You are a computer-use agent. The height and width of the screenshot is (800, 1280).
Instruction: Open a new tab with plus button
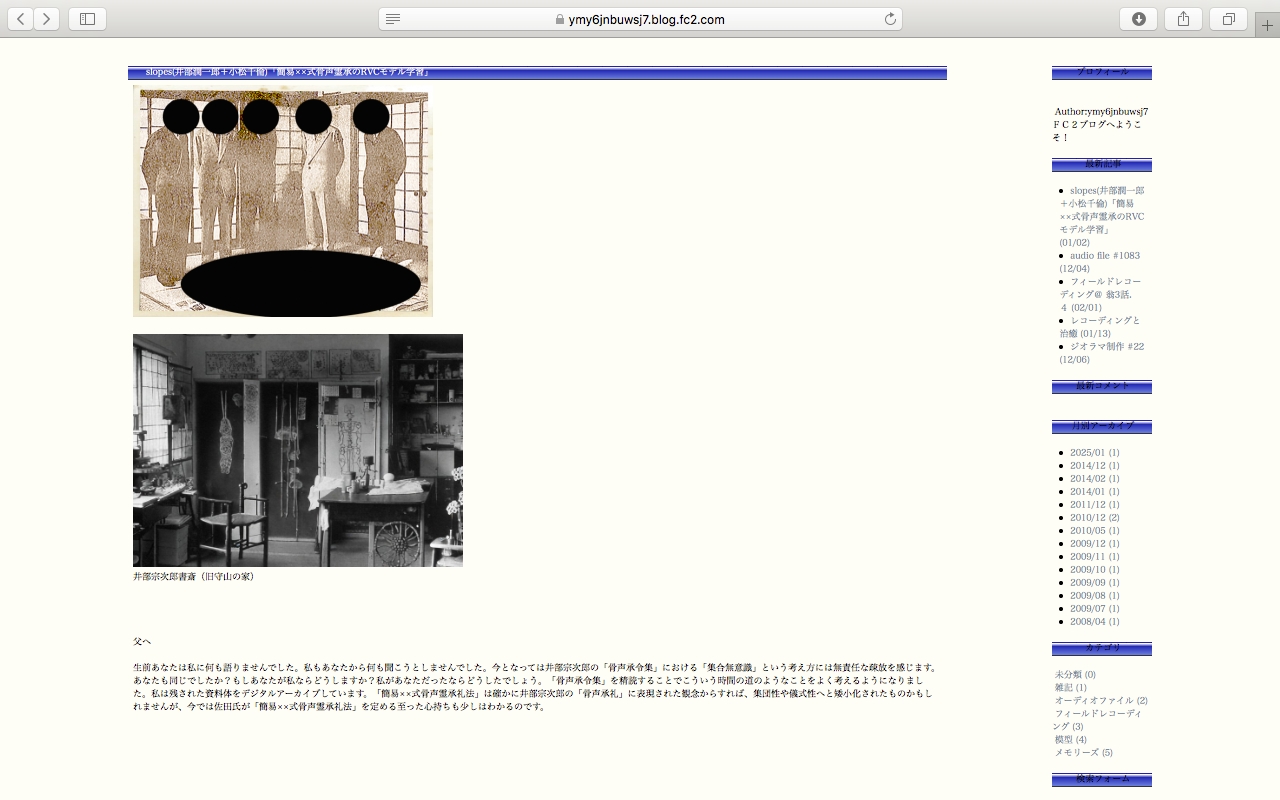coord(1267,26)
